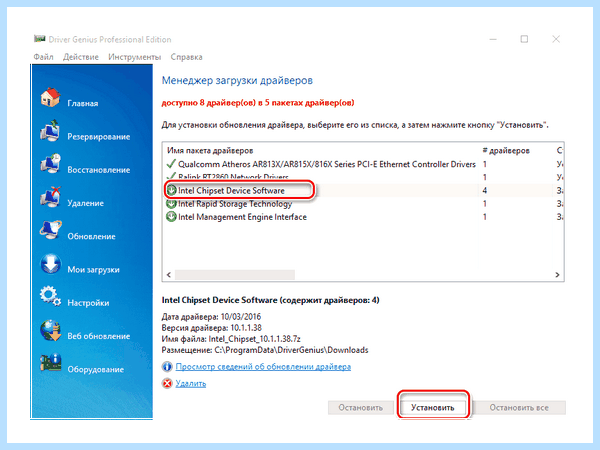Screen dimensions: 600x450
Task: Click the Остановить все button
Action: (519, 408)
